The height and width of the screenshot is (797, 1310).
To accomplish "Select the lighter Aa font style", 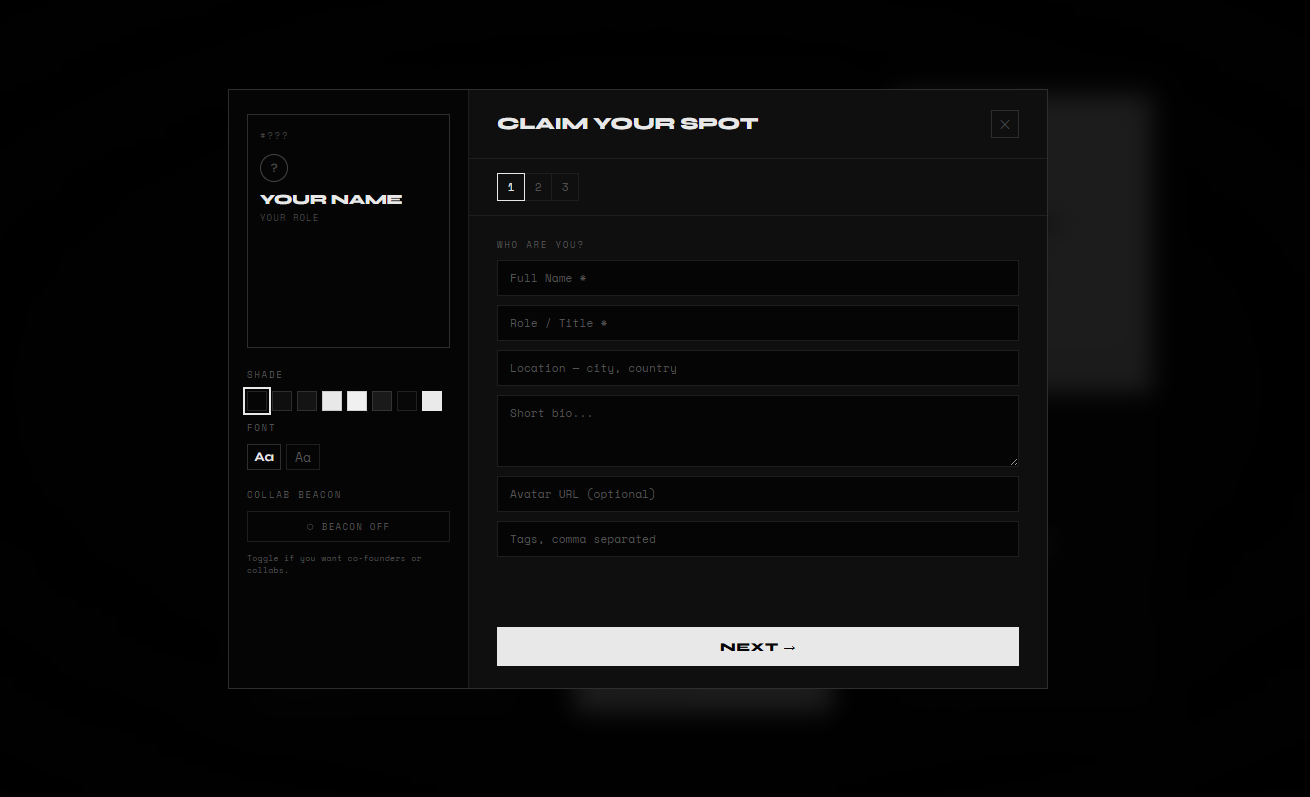I will click(x=302, y=456).
